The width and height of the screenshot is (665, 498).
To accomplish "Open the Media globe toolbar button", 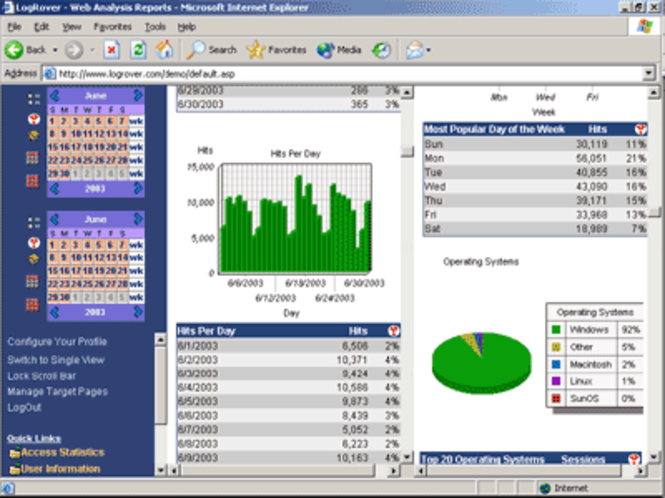I will pyautogui.click(x=339, y=50).
